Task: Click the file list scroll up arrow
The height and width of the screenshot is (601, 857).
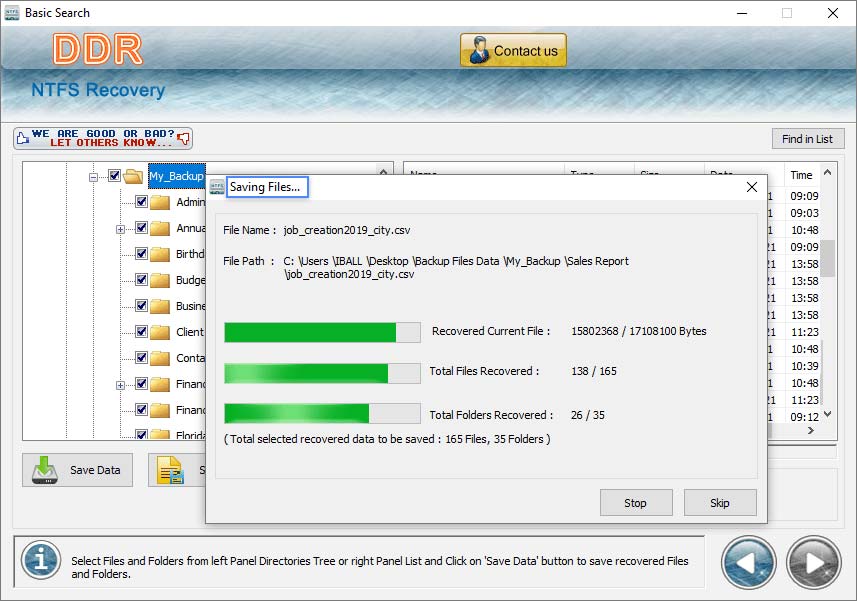Action: click(x=827, y=172)
